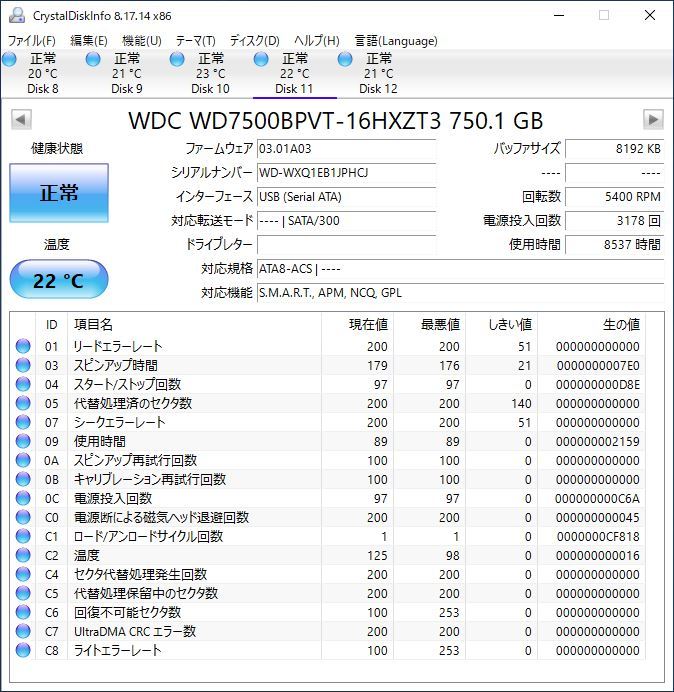The width and height of the screenshot is (674, 692).
Task: Click the 対応規格 field ATA8-ACS
Action: [461, 268]
